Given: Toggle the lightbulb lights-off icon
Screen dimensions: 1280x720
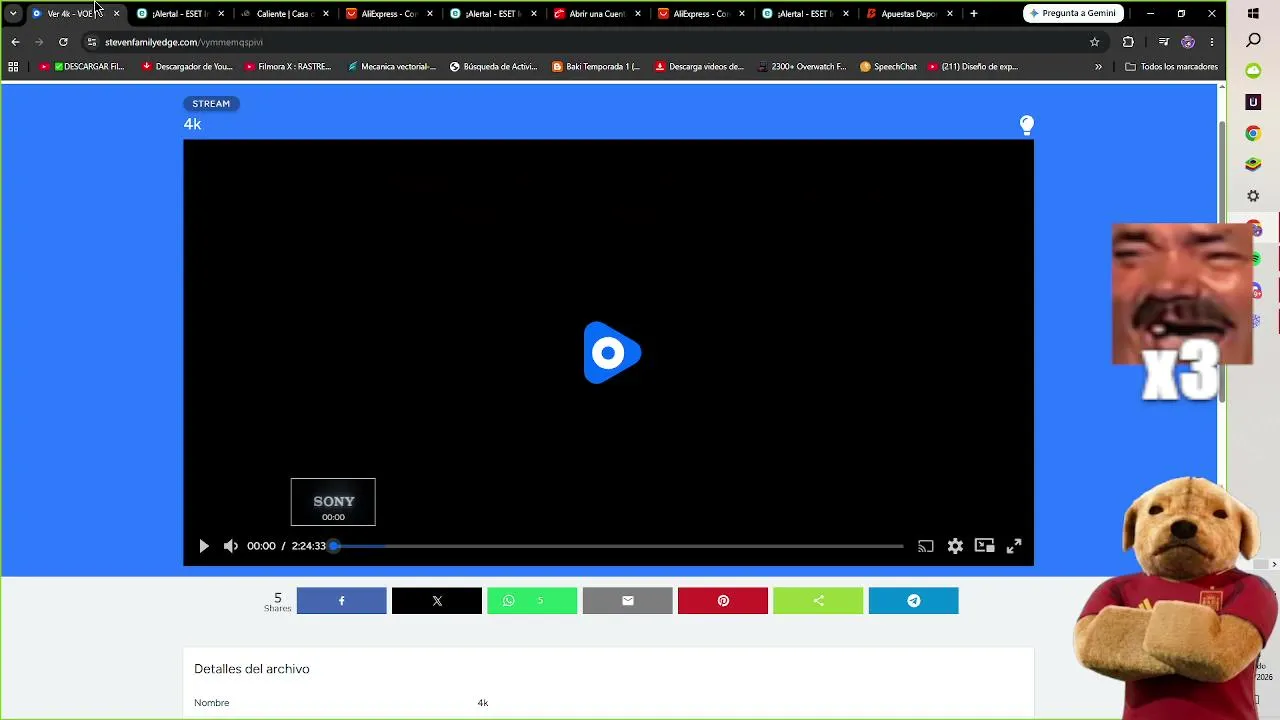Looking at the screenshot, I should [1026, 124].
